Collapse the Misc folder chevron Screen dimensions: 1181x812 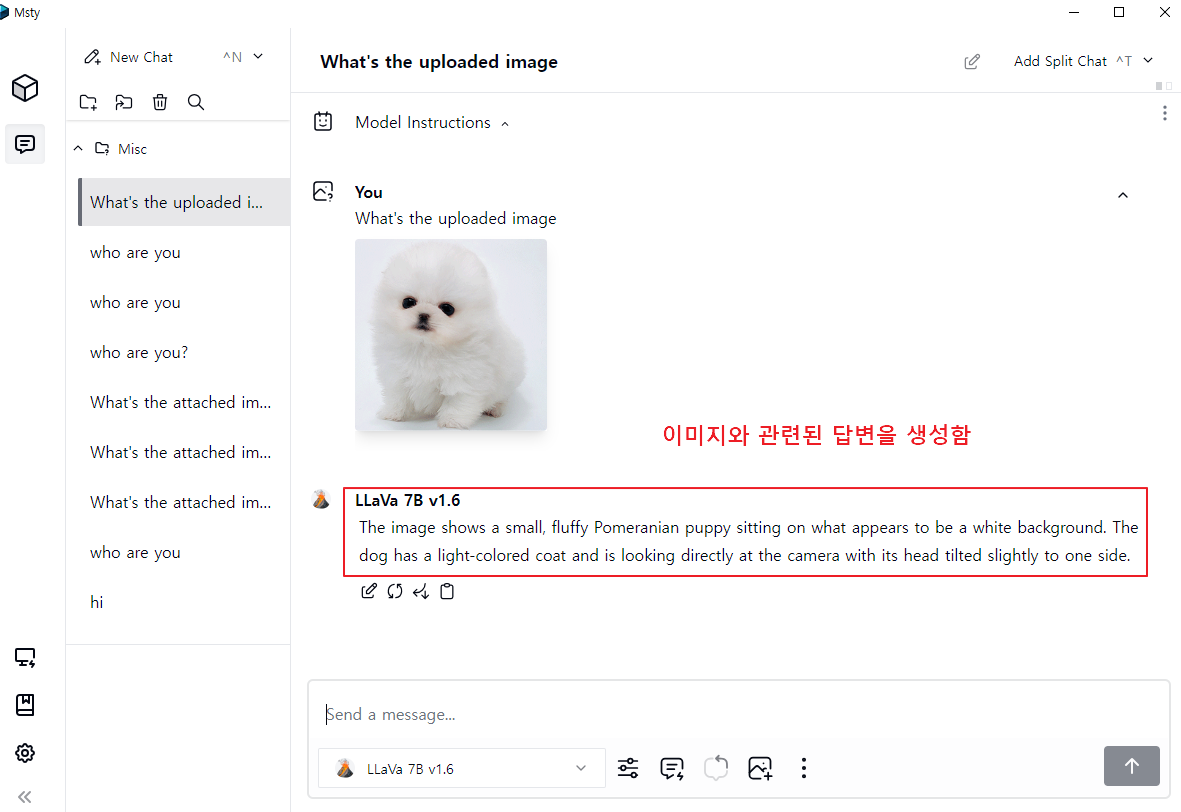coord(78,149)
